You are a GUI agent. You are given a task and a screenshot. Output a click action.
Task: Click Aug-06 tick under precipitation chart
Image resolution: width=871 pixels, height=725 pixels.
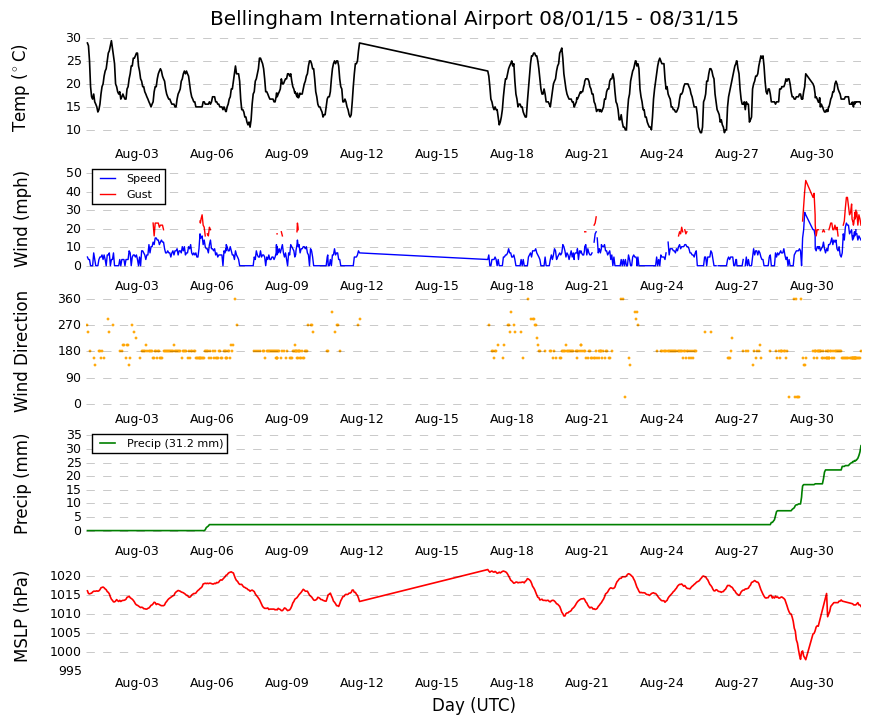(x=212, y=551)
